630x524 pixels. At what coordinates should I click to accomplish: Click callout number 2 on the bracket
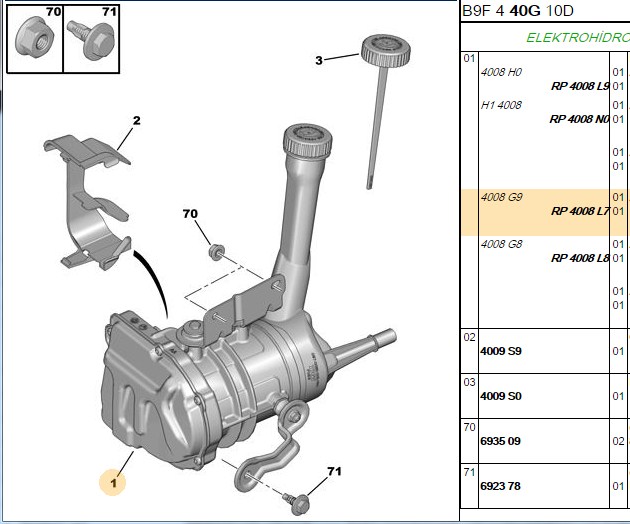point(137,120)
